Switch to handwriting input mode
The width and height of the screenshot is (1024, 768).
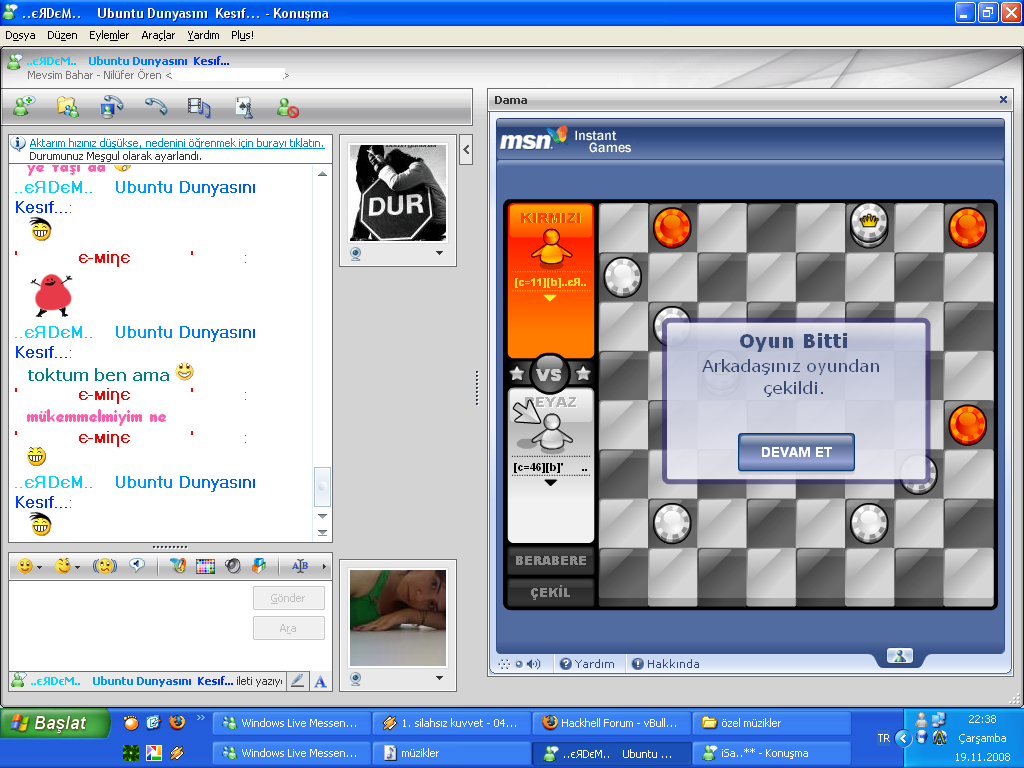[297, 681]
